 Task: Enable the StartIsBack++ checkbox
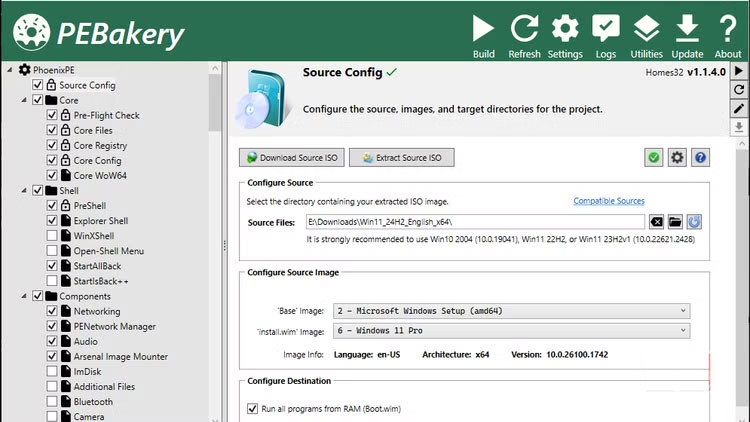[x=52, y=281]
